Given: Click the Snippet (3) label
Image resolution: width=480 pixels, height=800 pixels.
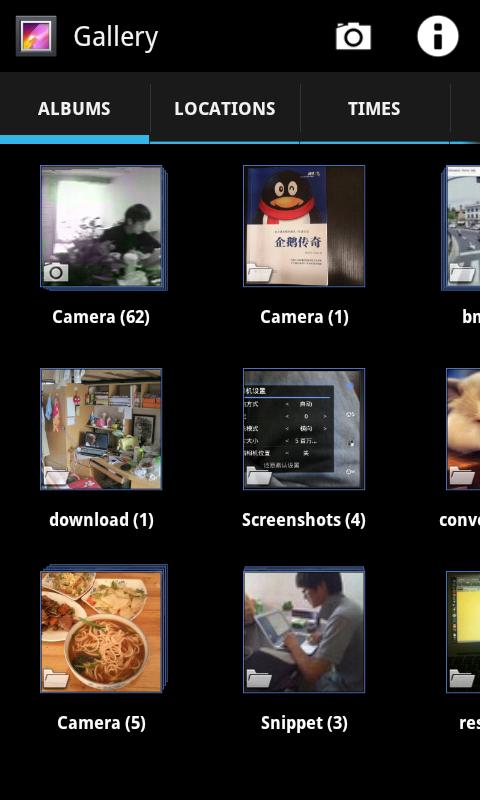Looking at the screenshot, I should pos(304,723).
